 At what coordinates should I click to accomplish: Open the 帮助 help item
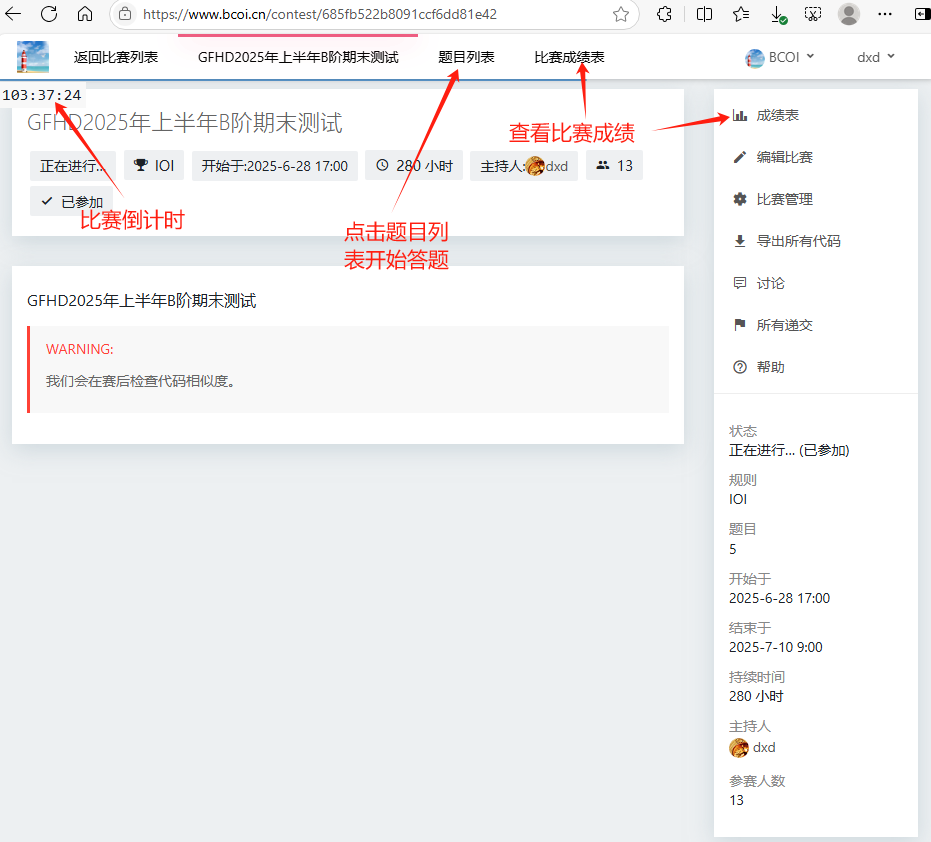coord(759,367)
